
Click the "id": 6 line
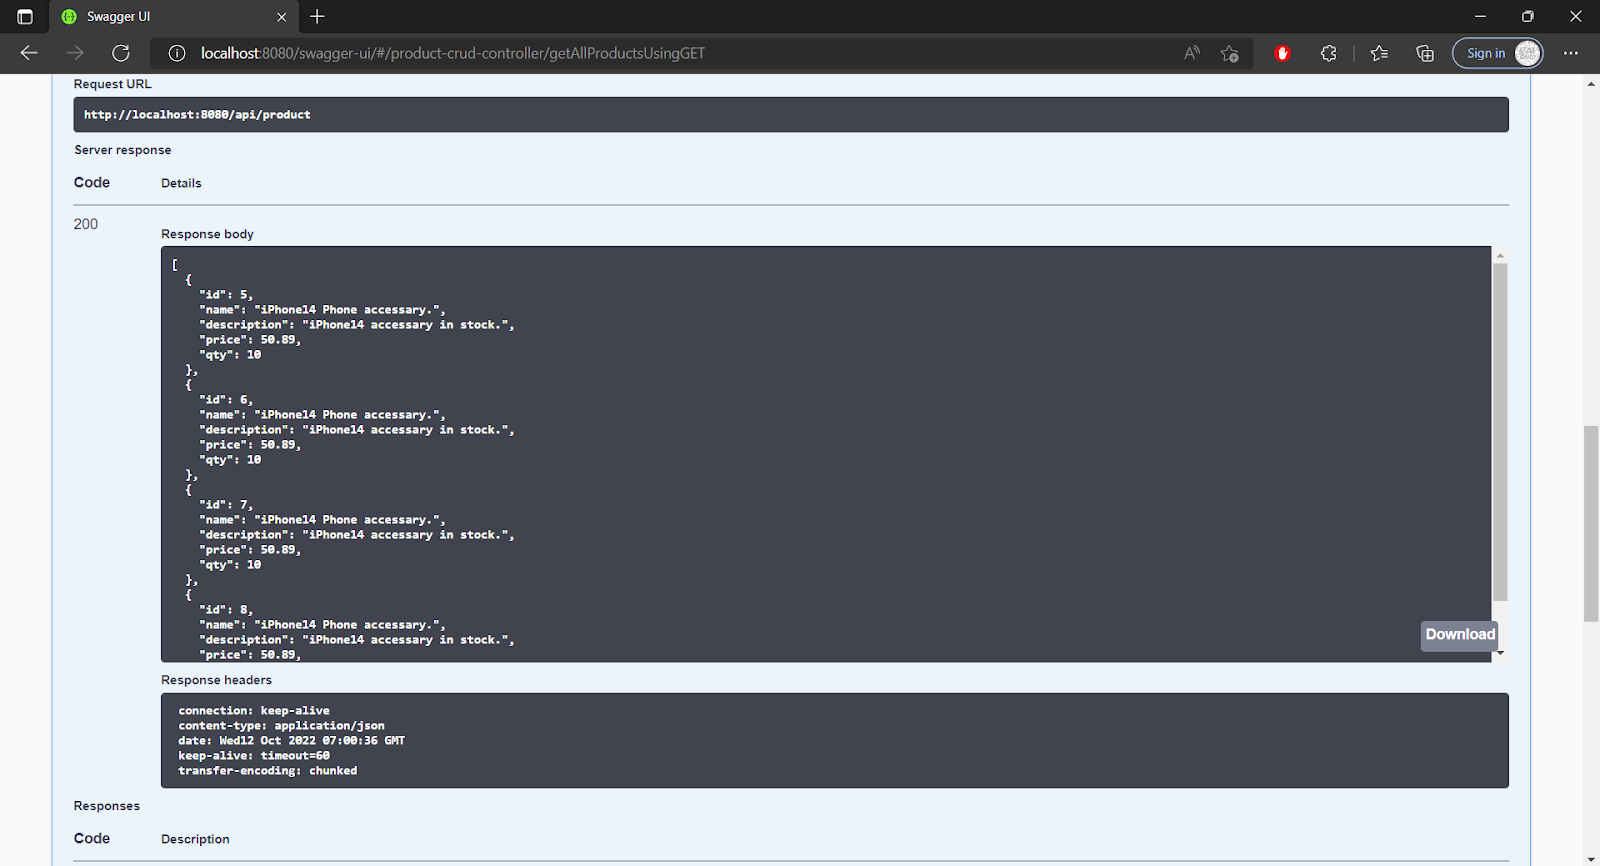click(x=226, y=400)
